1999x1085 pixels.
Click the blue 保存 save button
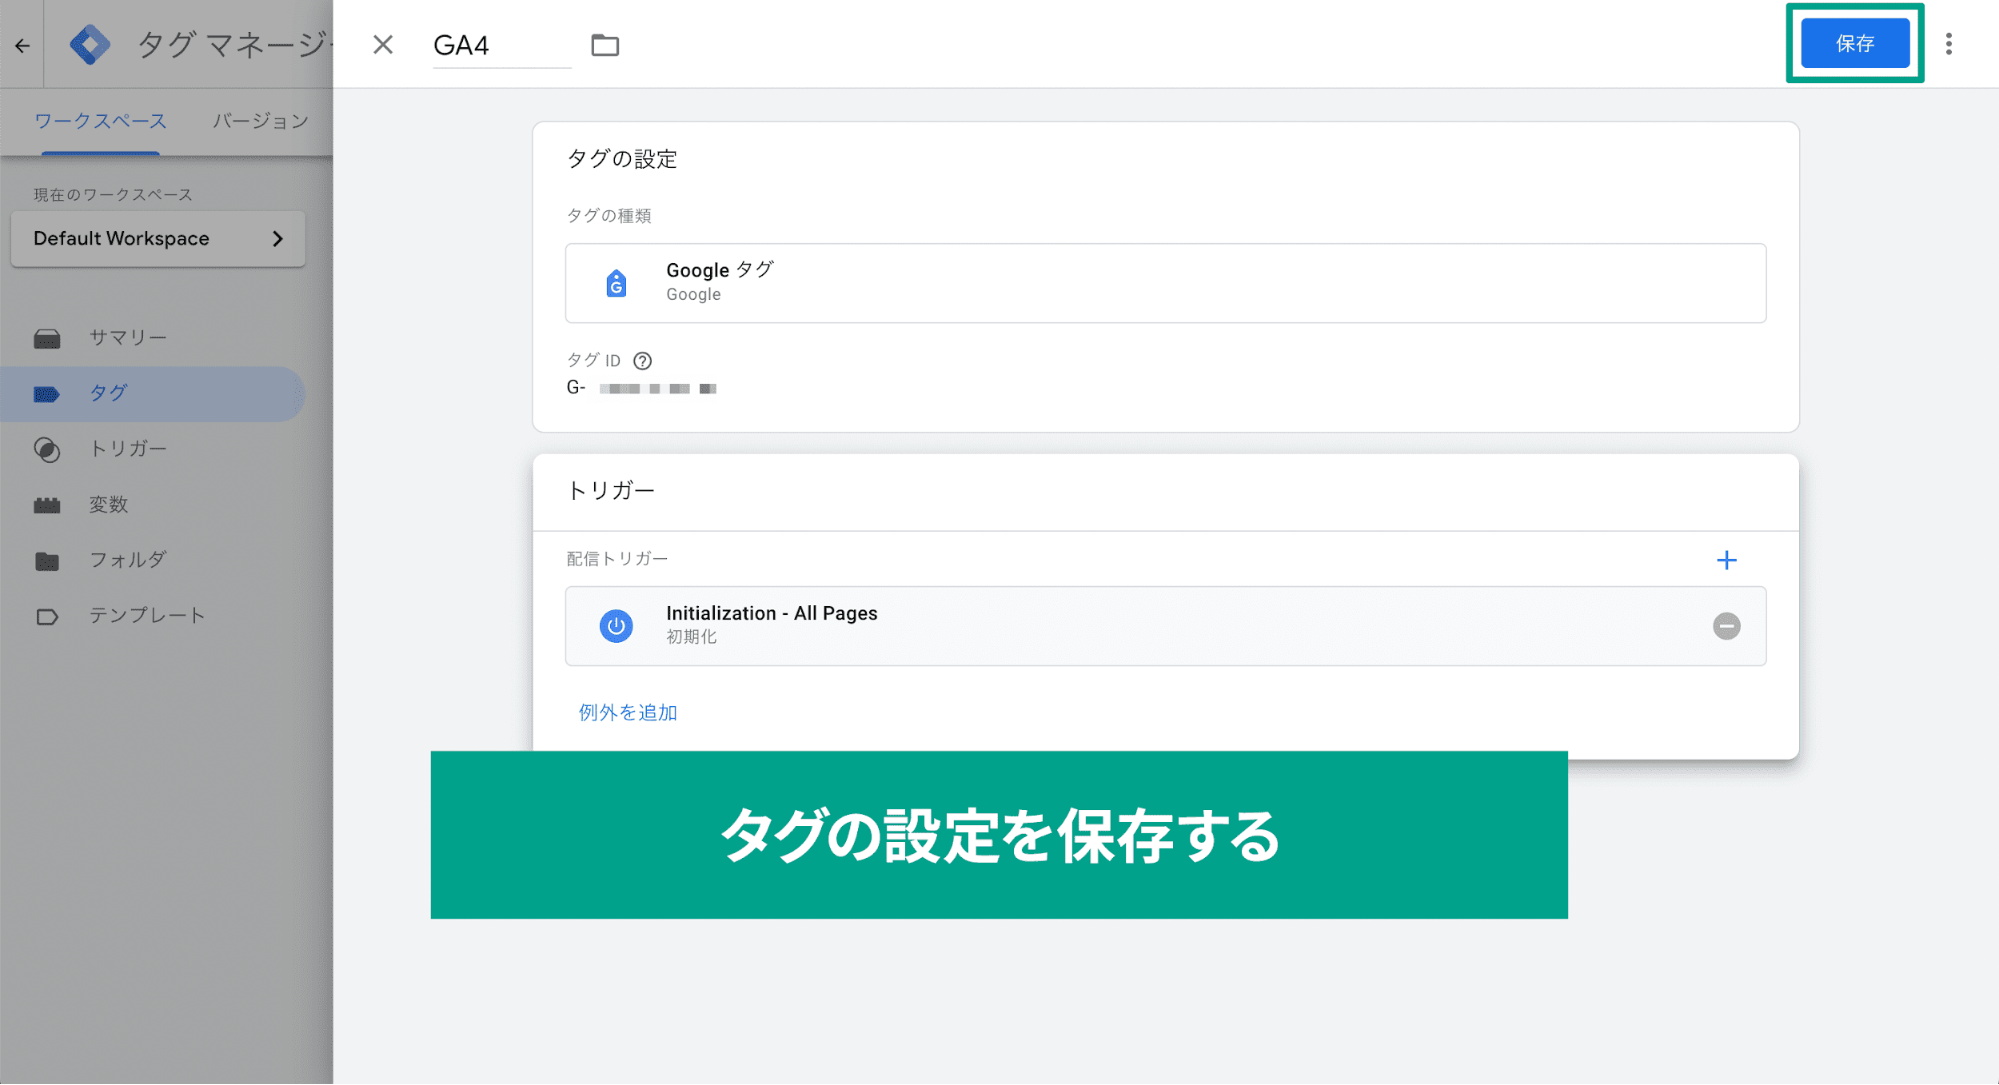tap(1855, 44)
